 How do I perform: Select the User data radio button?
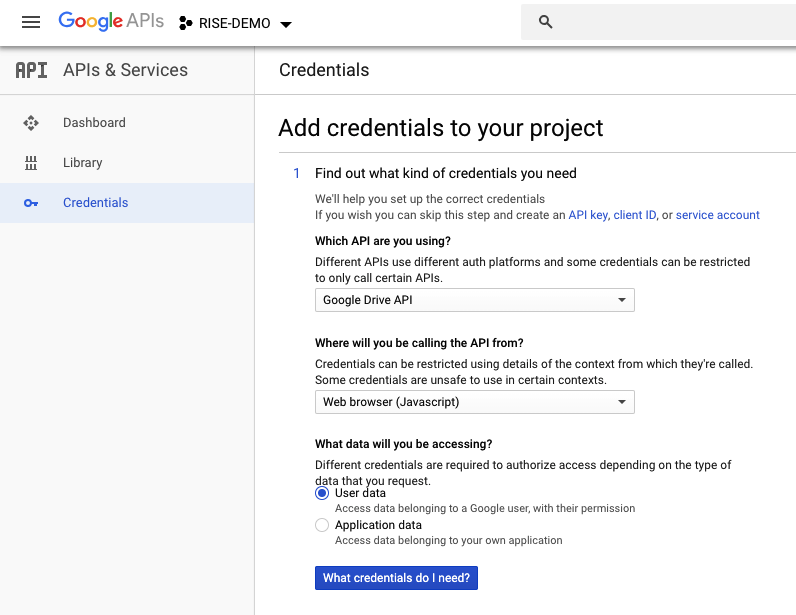pyautogui.click(x=322, y=493)
